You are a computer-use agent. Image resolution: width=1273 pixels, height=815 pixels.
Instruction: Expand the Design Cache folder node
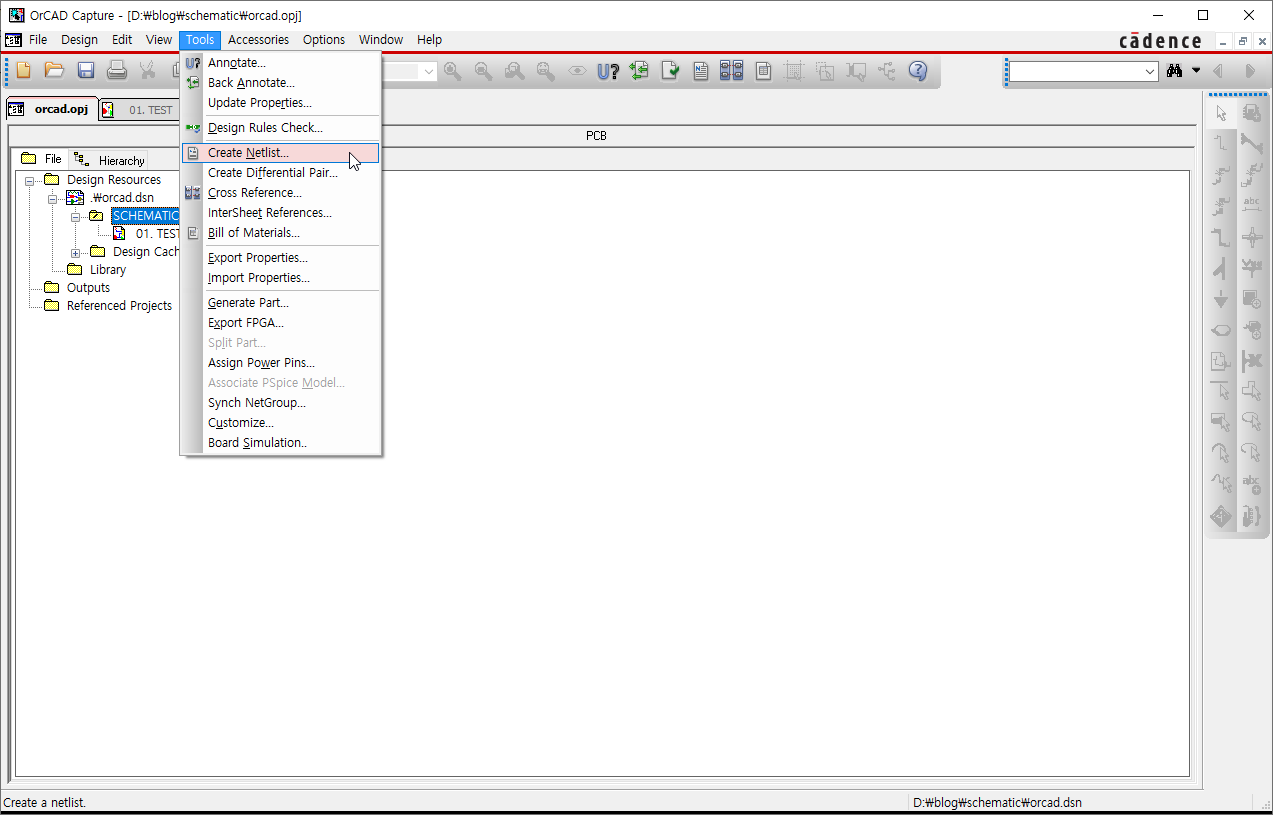pyautogui.click(x=75, y=252)
